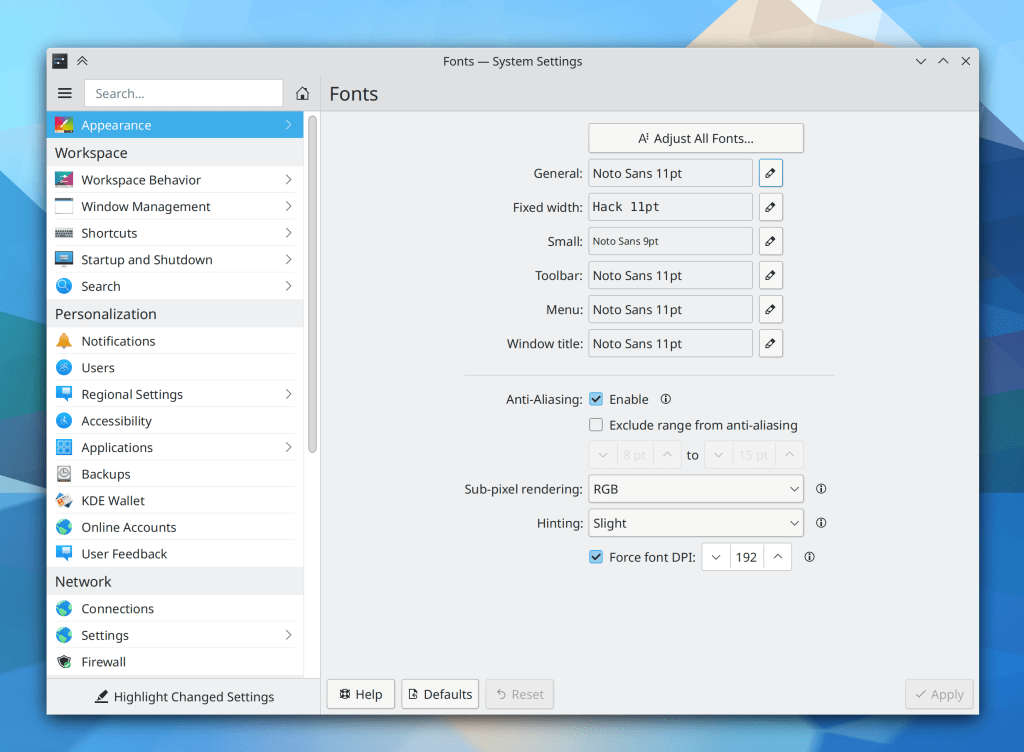The width and height of the screenshot is (1024, 752).
Task: Click info icon next to Sub-pixel rendering
Action: tap(821, 489)
